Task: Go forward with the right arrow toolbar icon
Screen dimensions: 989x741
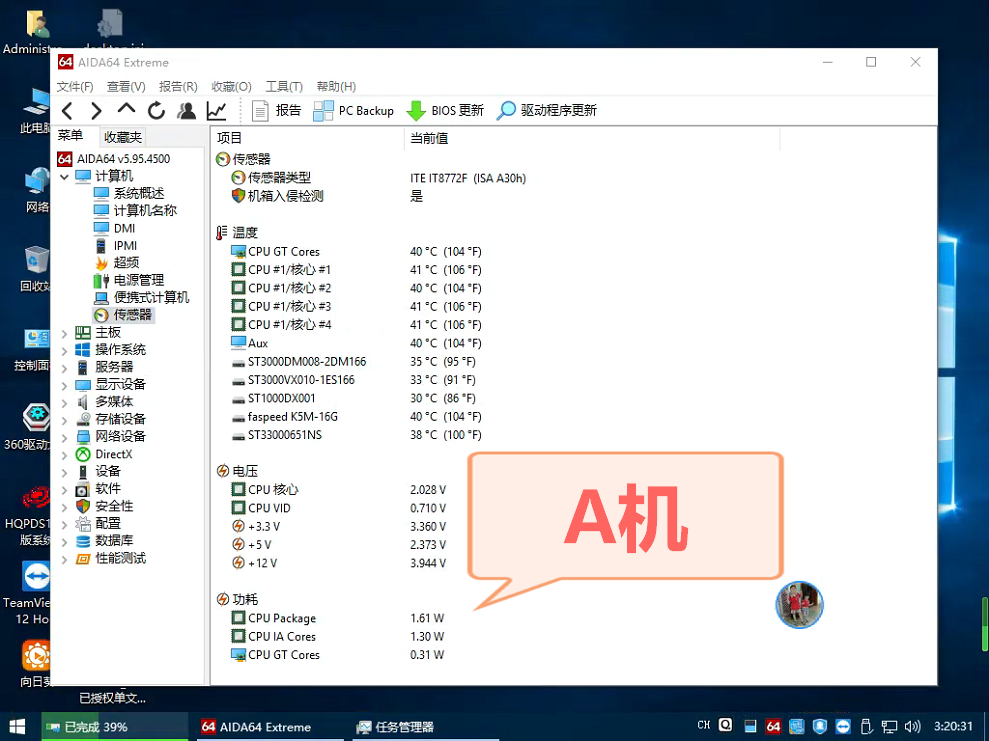Action: click(x=96, y=111)
